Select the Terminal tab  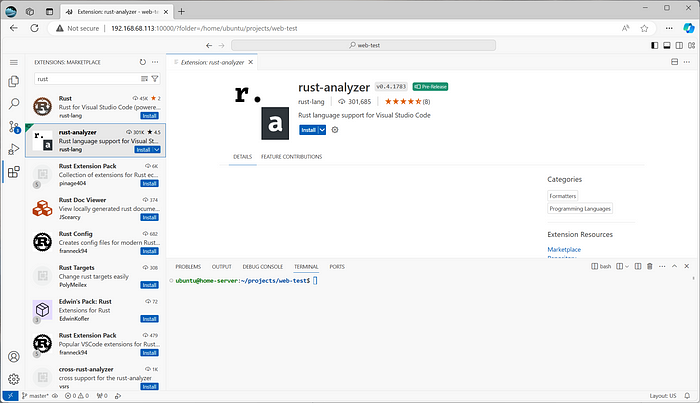(x=306, y=267)
